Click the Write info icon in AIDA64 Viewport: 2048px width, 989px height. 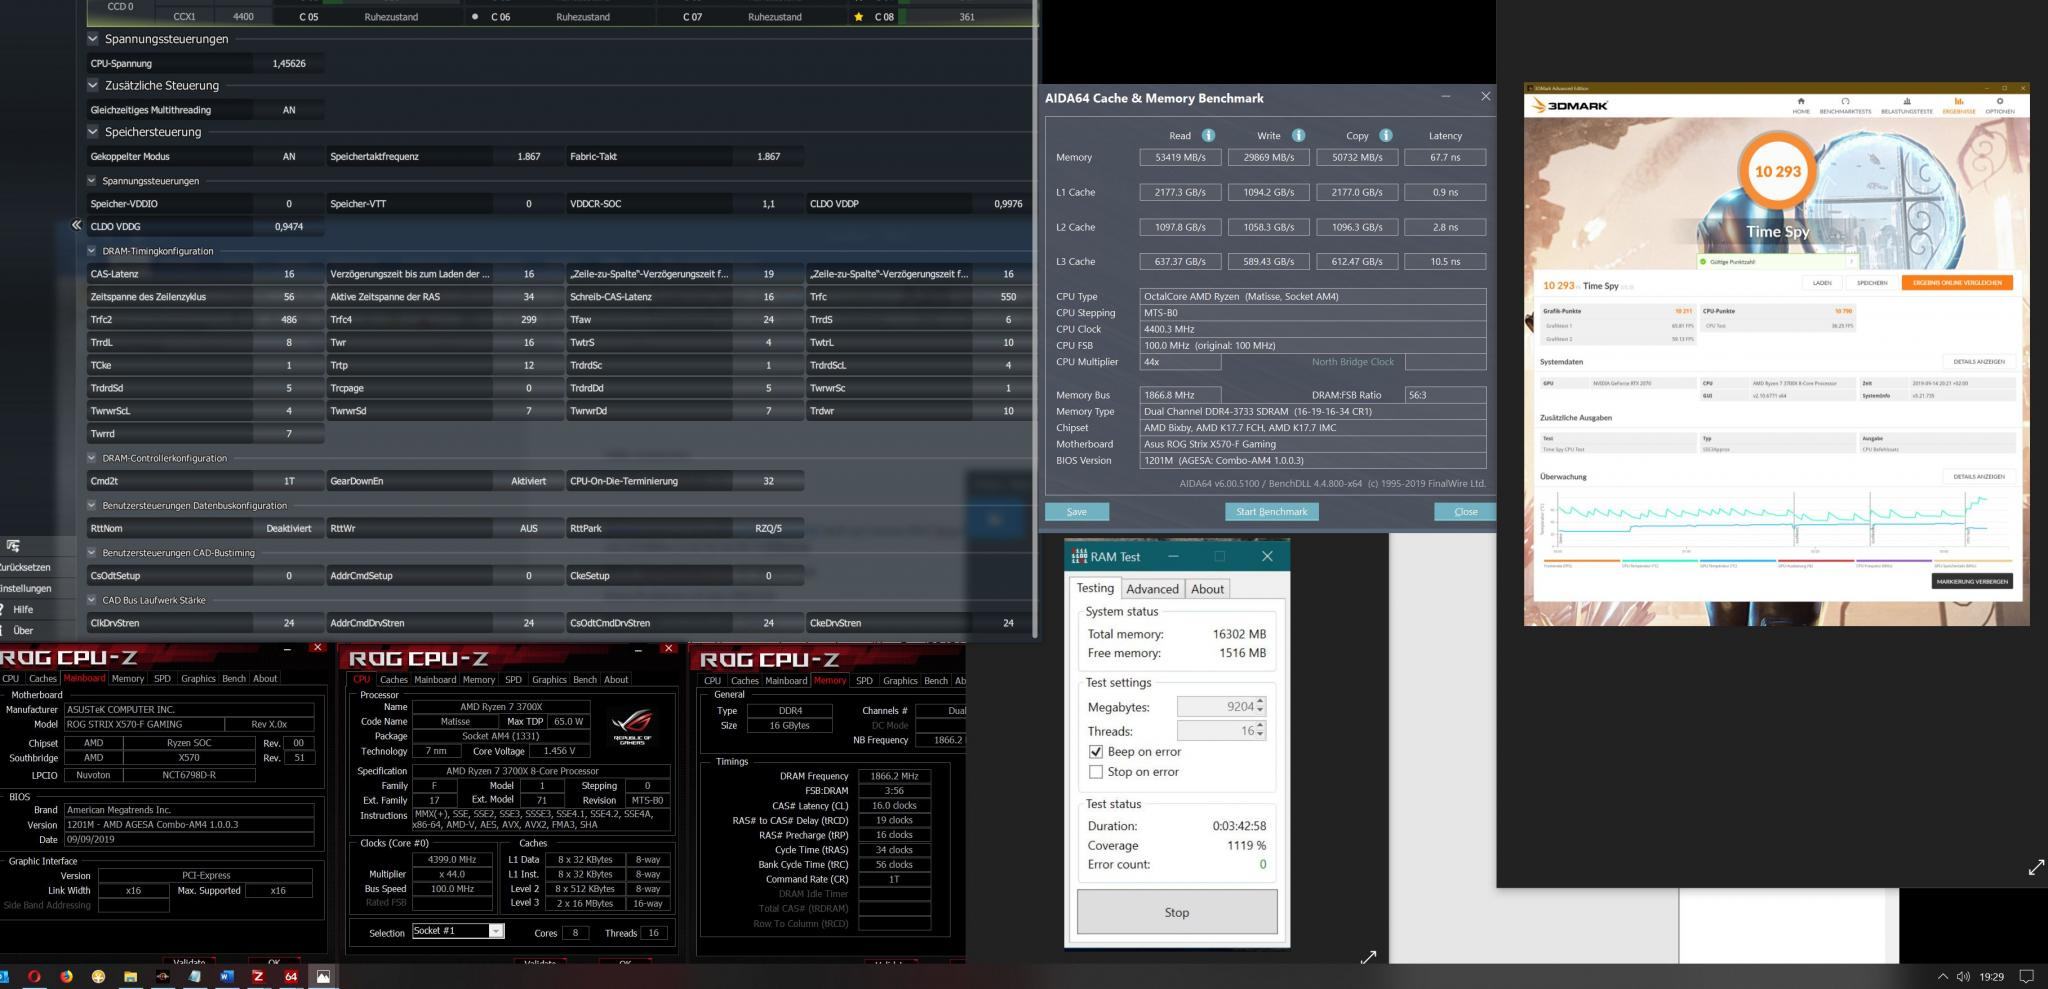click(x=1298, y=135)
